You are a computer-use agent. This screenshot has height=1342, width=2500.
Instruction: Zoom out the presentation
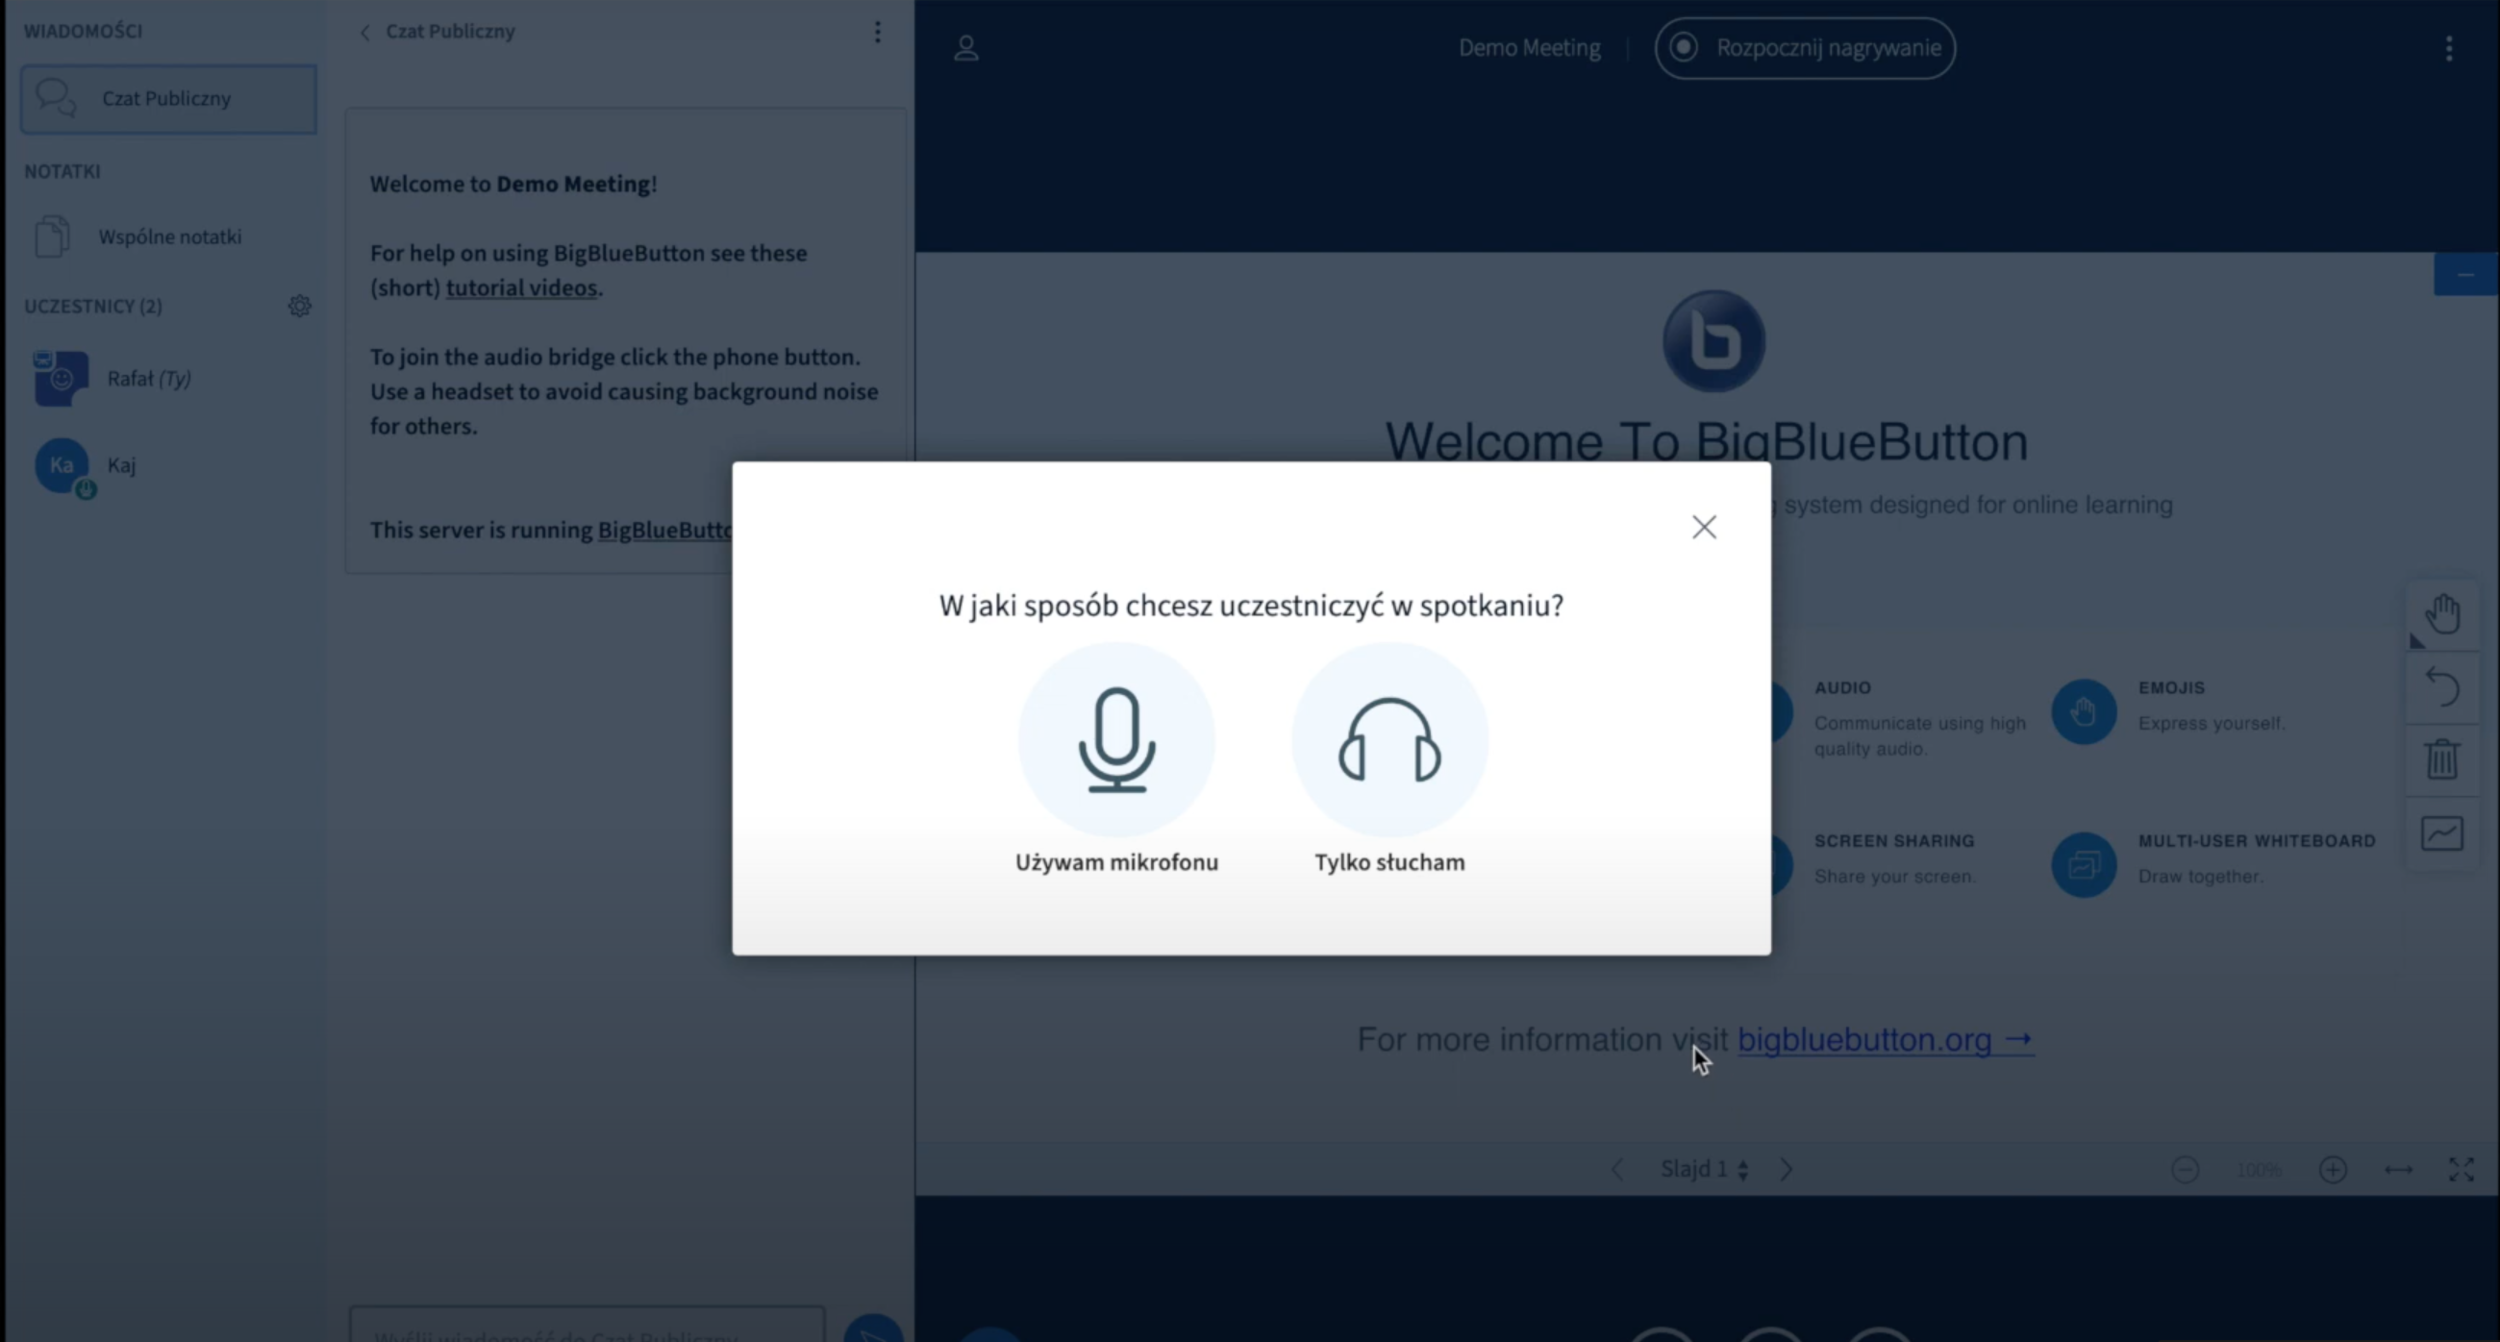(x=2185, y=1170)
